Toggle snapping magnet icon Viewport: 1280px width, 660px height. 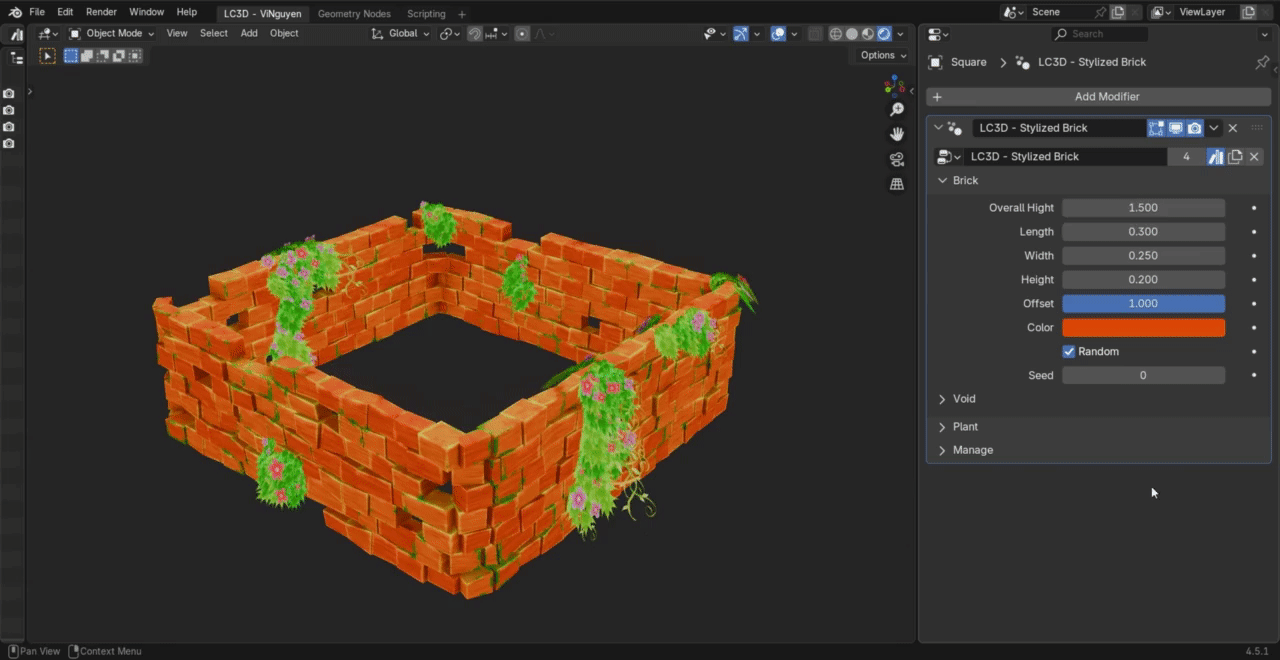(475, 34)
